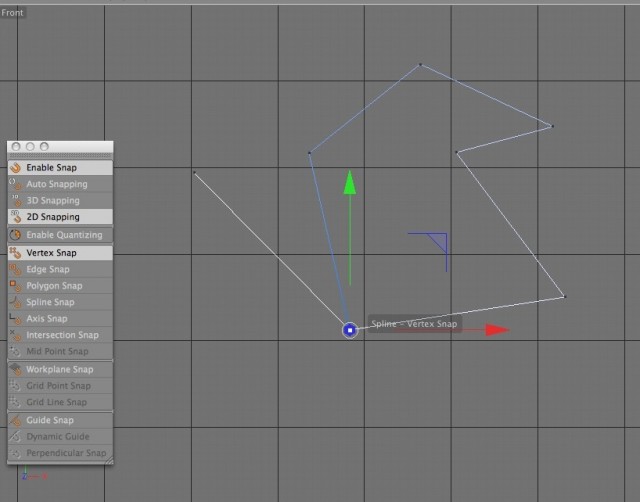Click the Vertex Snap icon
This screenshot has height=502, width=640.
coord(16,253)
